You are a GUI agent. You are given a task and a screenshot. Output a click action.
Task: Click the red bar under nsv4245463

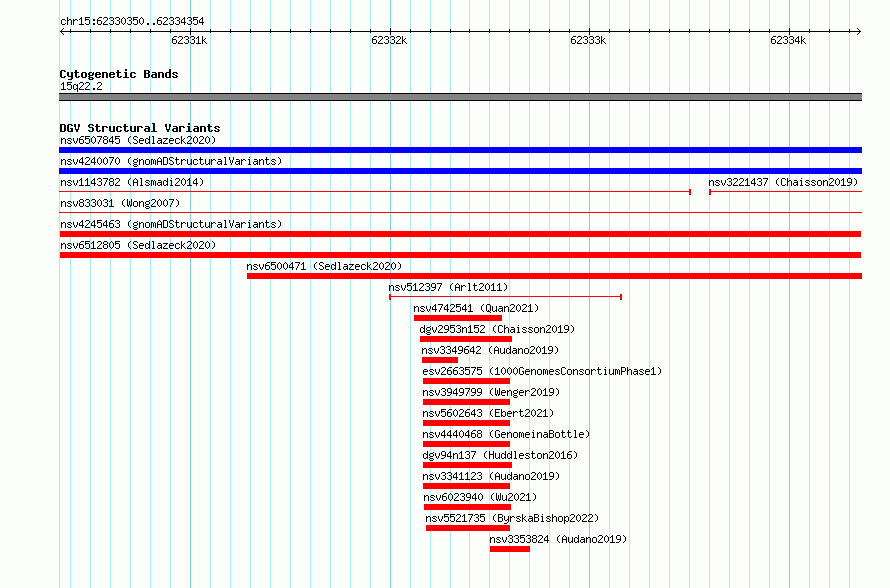[x=460, y=234]
